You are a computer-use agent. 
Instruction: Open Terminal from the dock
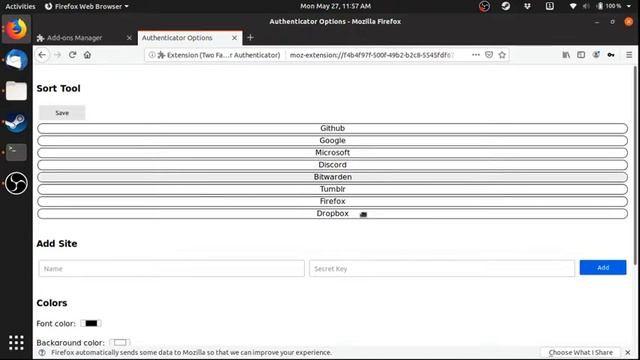(x=16, y=152)
